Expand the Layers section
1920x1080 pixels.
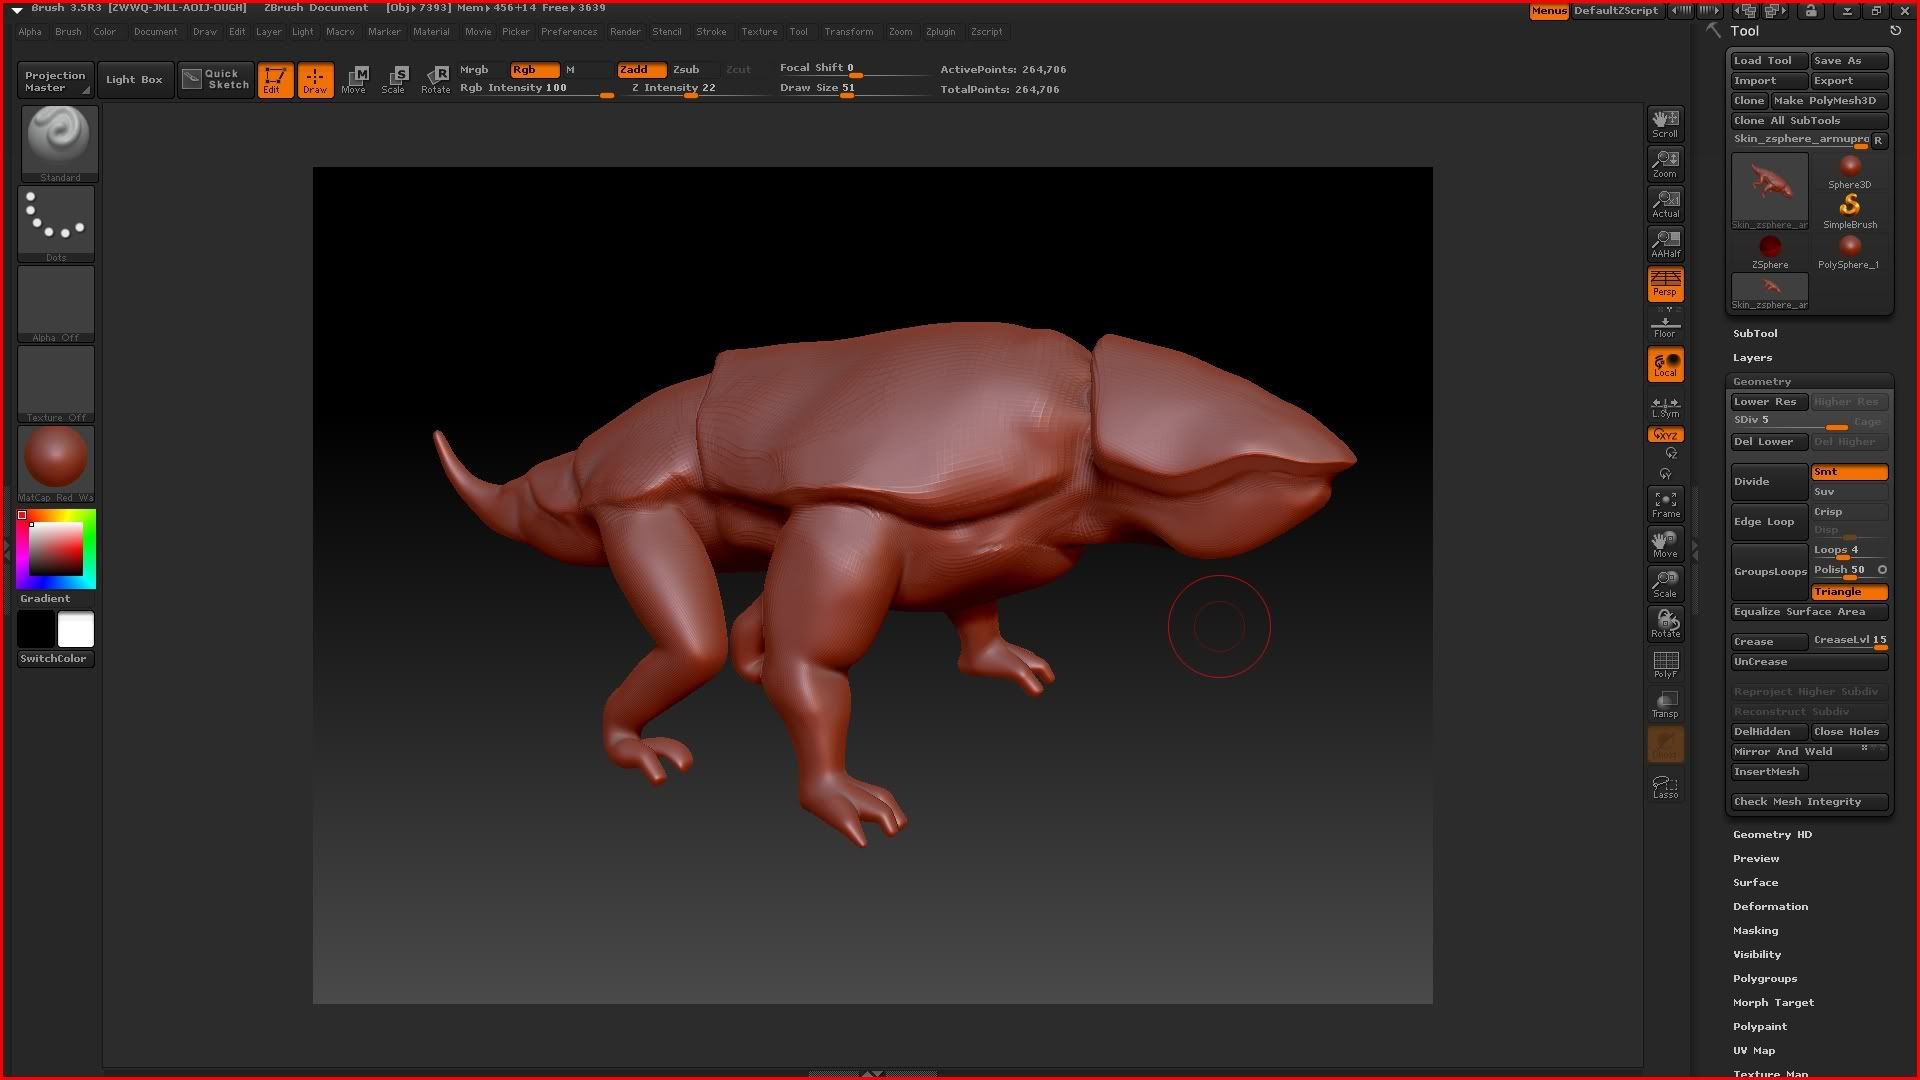(x=1752, y=358)
